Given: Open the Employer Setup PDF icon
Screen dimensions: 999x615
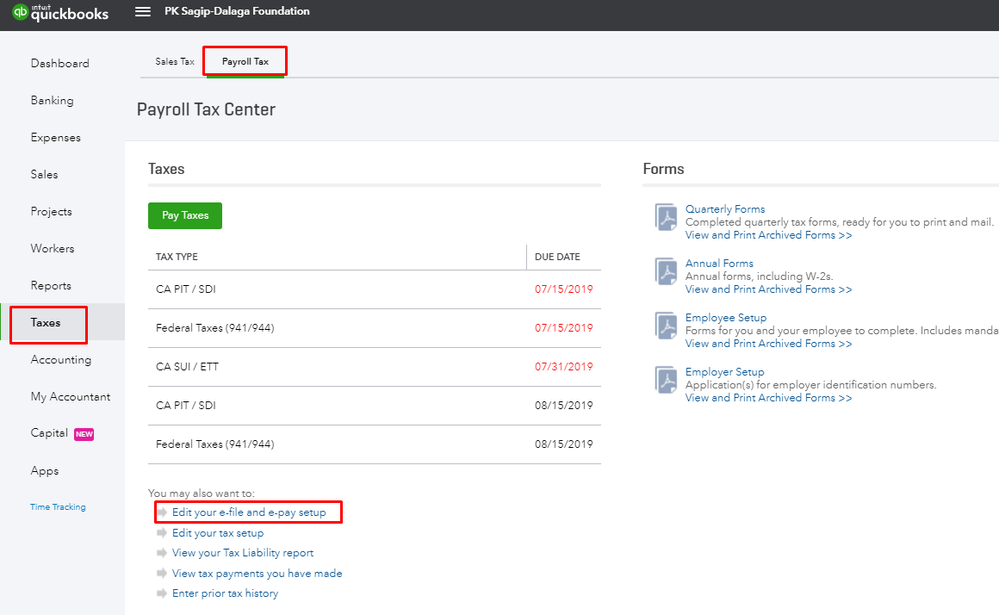Looking at the screenshot, I should pyautogui.click(x=666, y=380).
